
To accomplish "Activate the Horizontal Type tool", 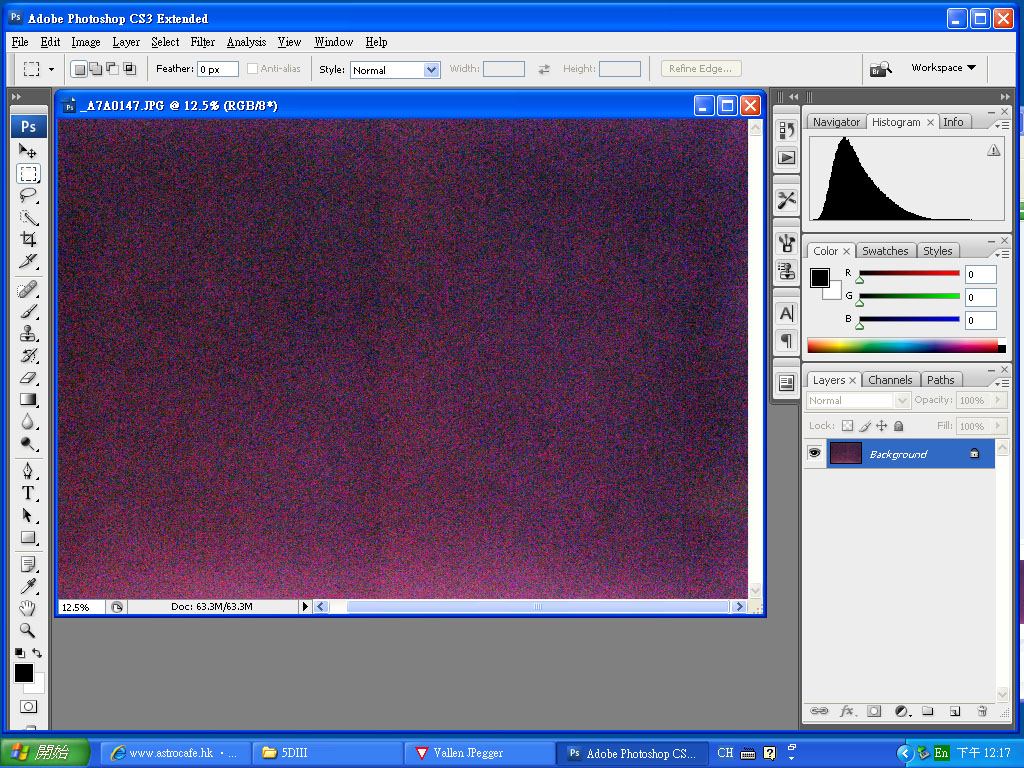I will pyautogui.click(x=28, y=493).
